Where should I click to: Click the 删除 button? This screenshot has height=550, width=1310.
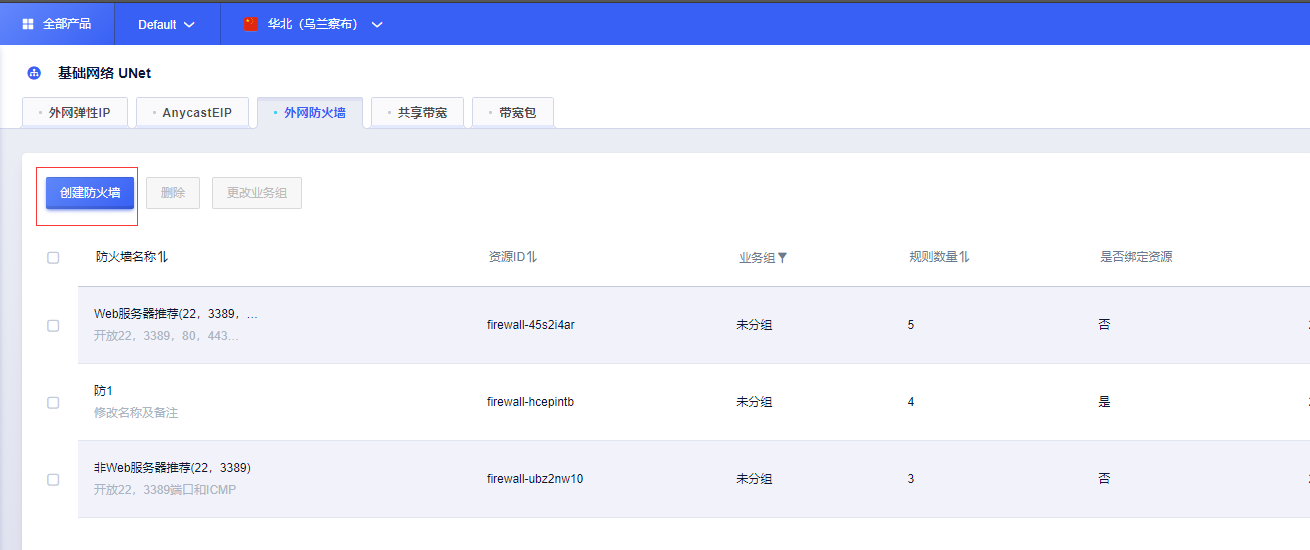tap(173, 193)
